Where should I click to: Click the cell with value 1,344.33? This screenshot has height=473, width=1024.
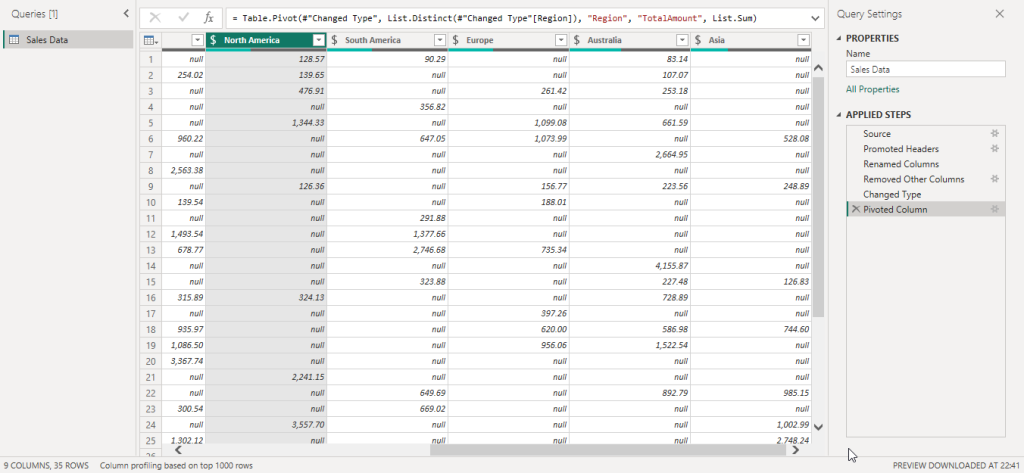pyautogui.click(x=266, y=123)
